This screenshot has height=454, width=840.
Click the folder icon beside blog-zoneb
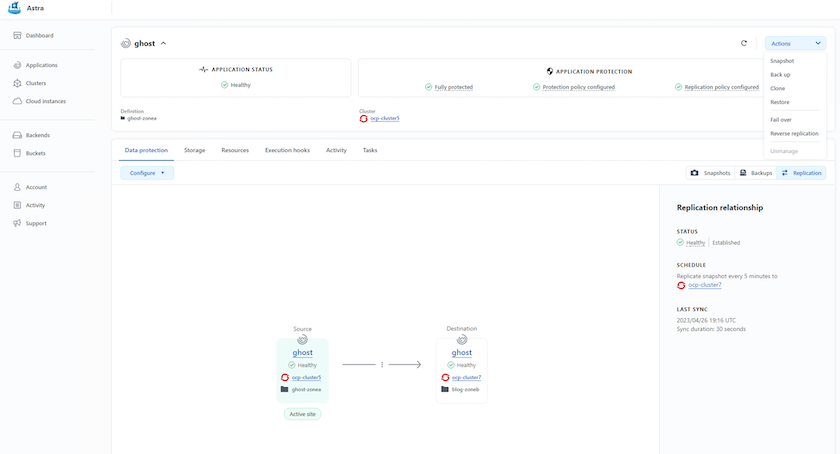445,389
